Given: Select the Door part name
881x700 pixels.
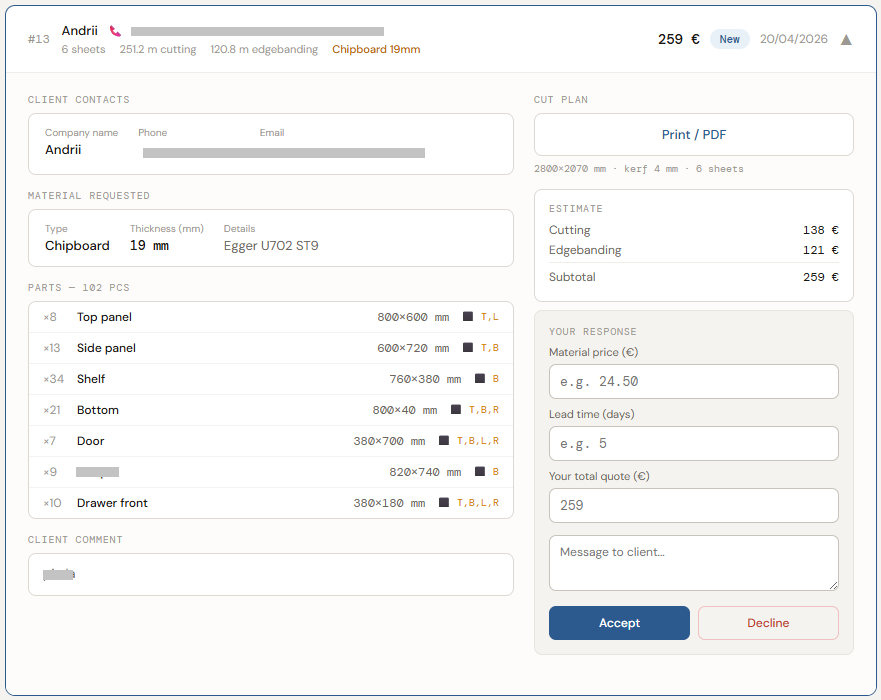Looking at the screenshot, I should click(90, 440).
